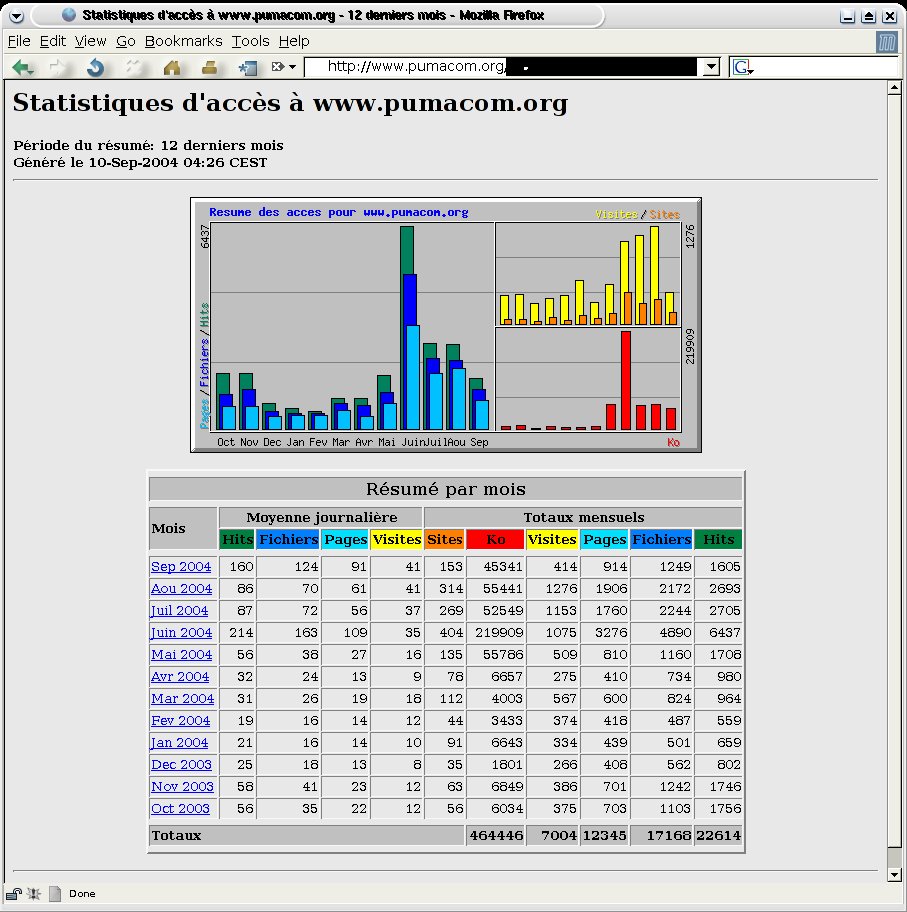Click the Firefox globe icon in title bar
The height and width of the screenshot is (912, 907).
click(x=69, y=15)
